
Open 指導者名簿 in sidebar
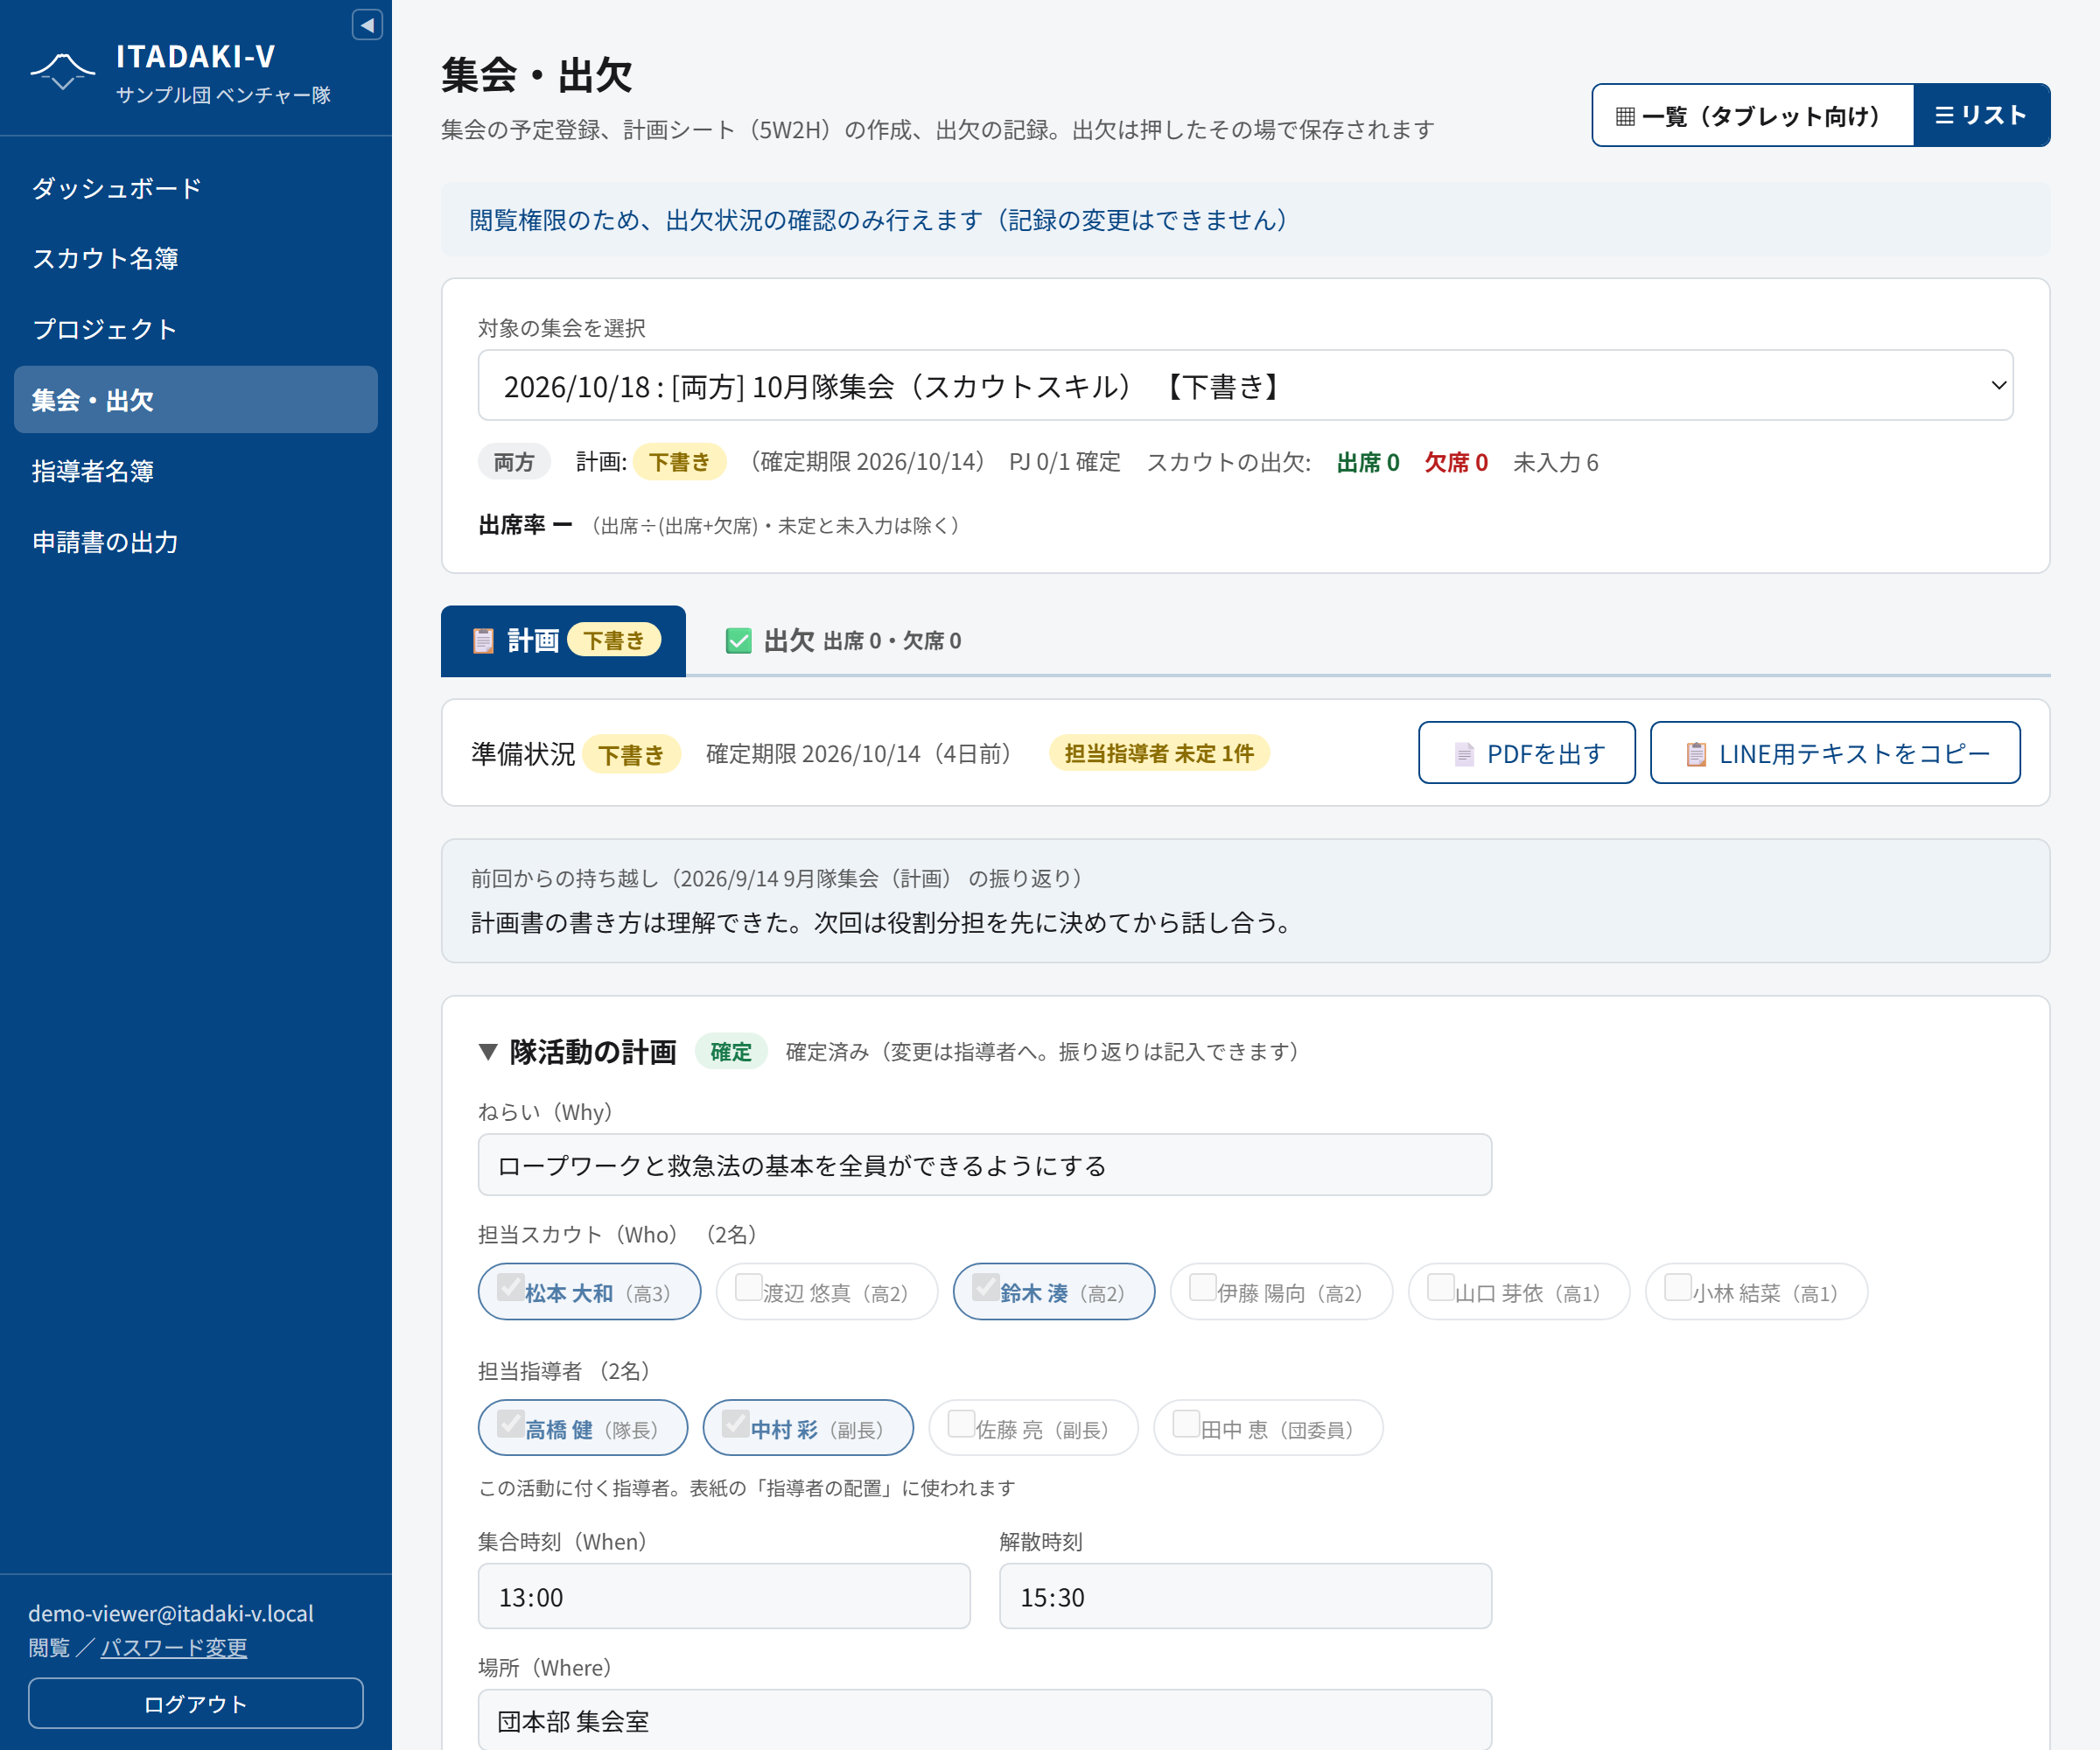tap(196, 471)
